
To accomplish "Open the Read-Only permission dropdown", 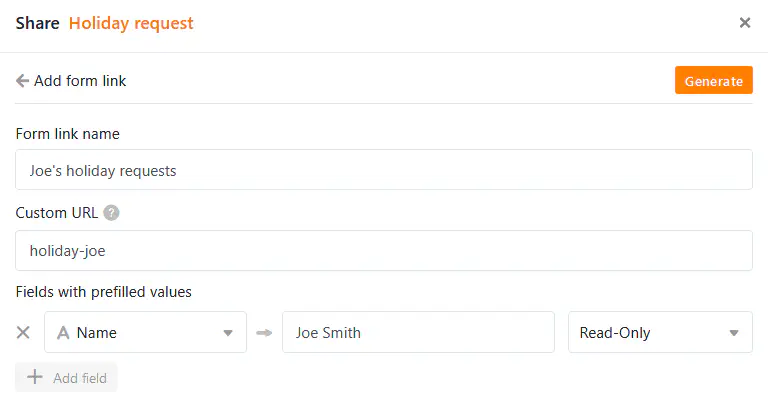I will (660, 332).
